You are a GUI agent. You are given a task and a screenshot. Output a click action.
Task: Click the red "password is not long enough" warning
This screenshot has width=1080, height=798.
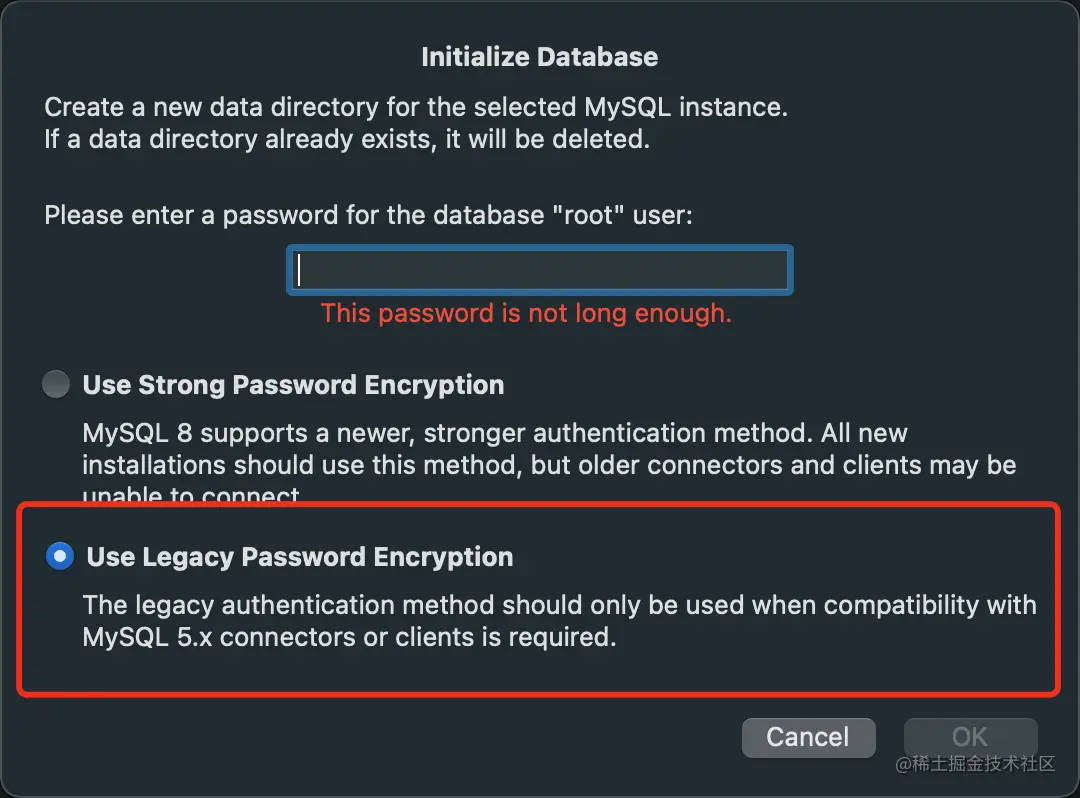(526, 314)
